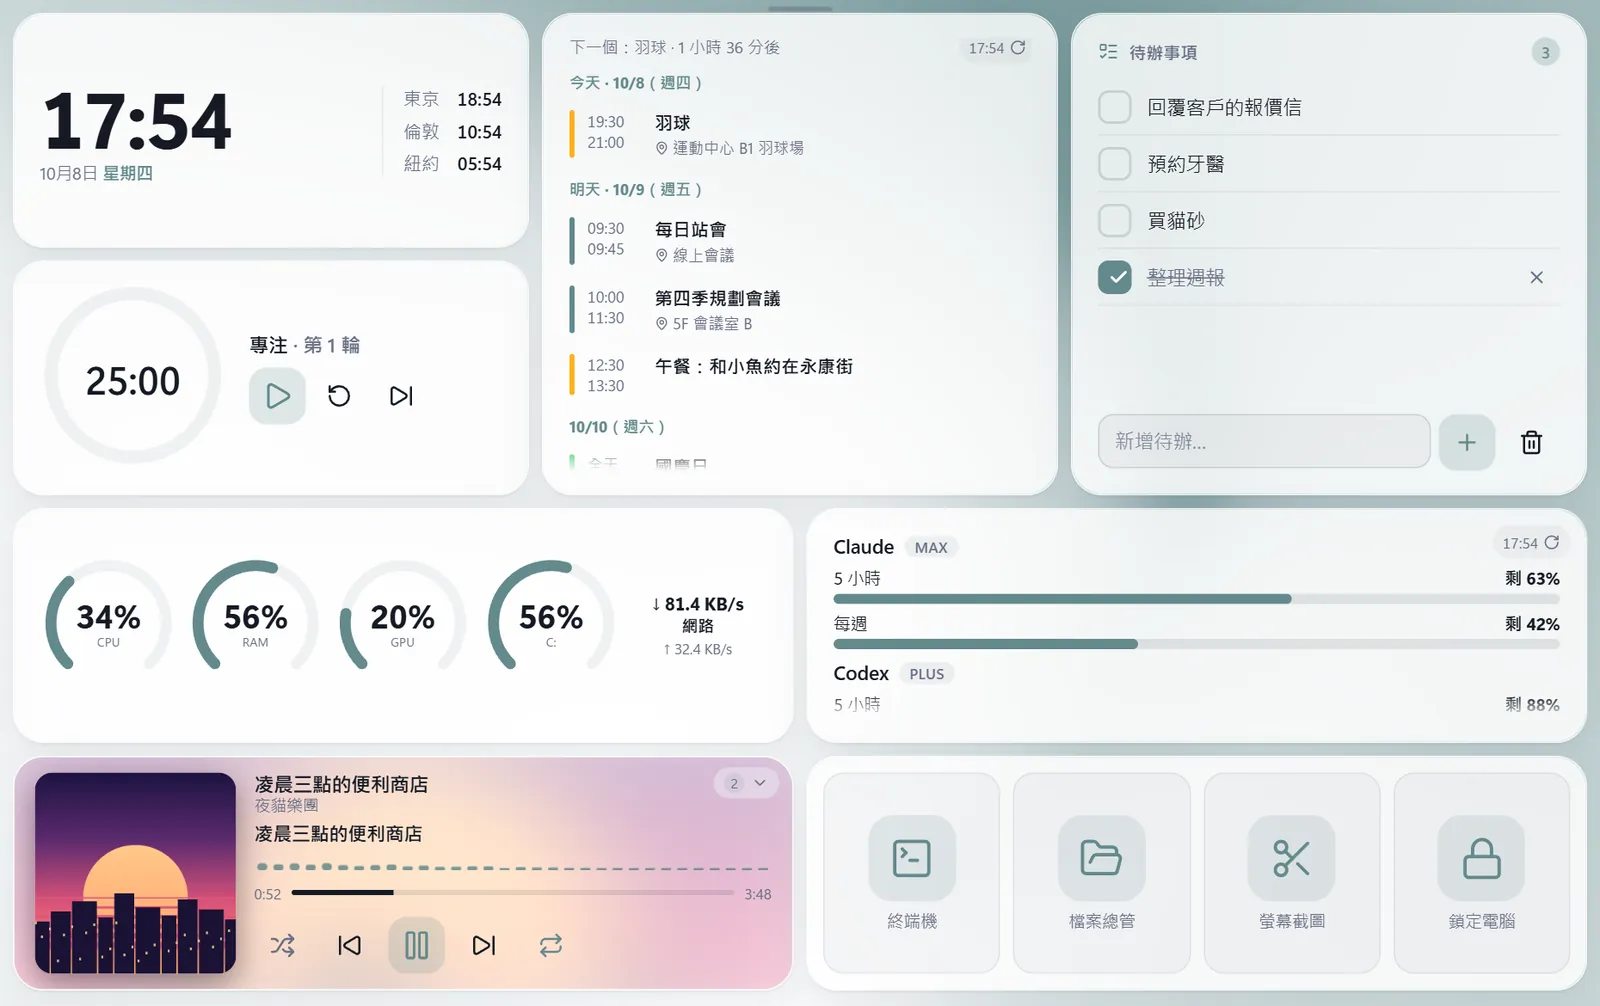Click the 專注 · 第 1 輪 label

(305, 345)
